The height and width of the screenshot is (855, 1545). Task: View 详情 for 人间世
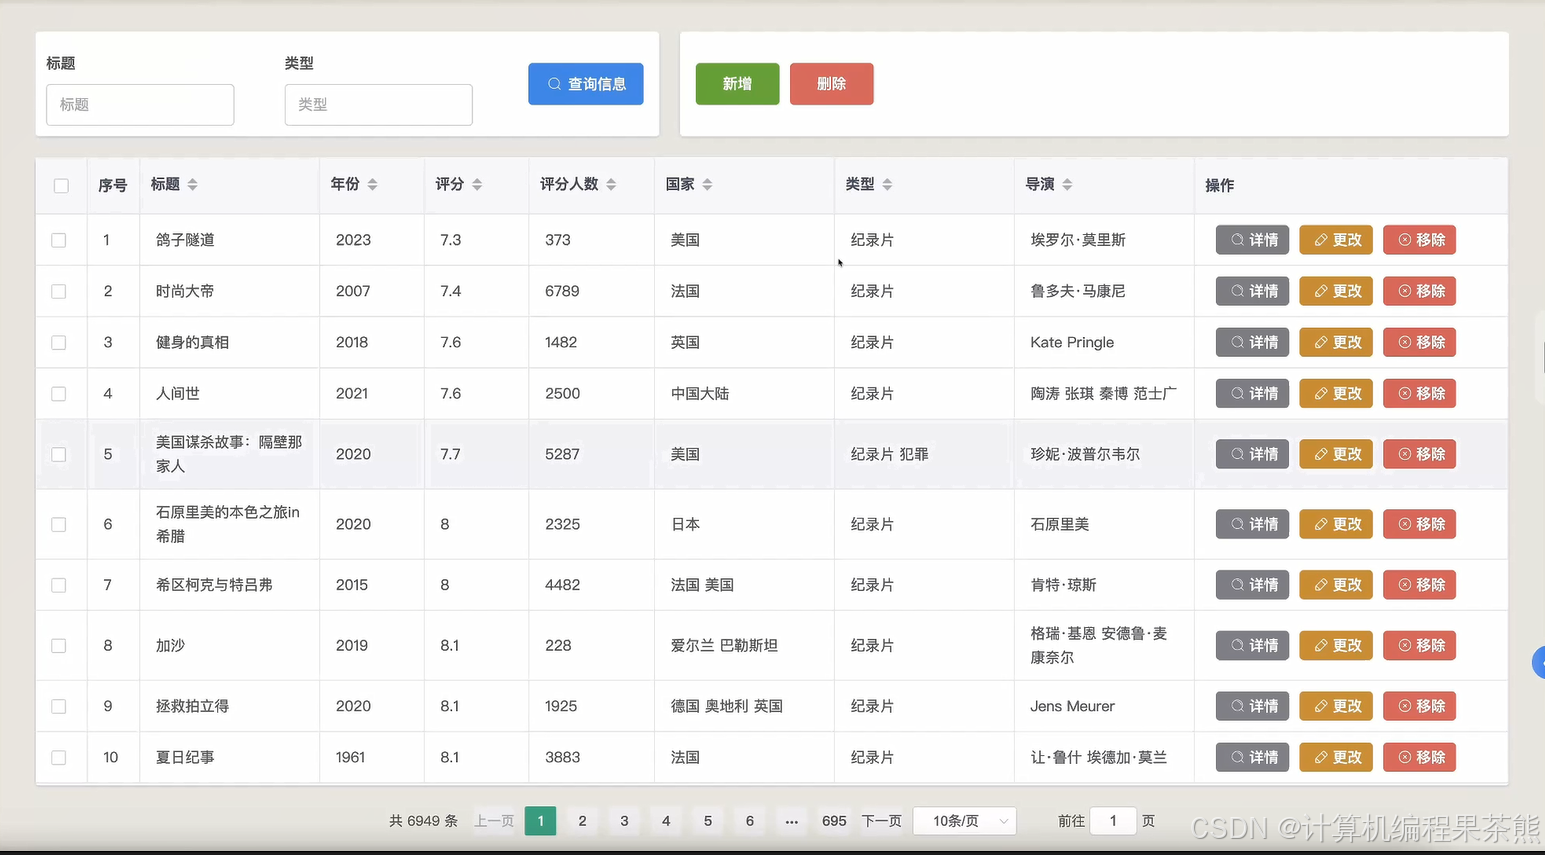point(1252,393)
